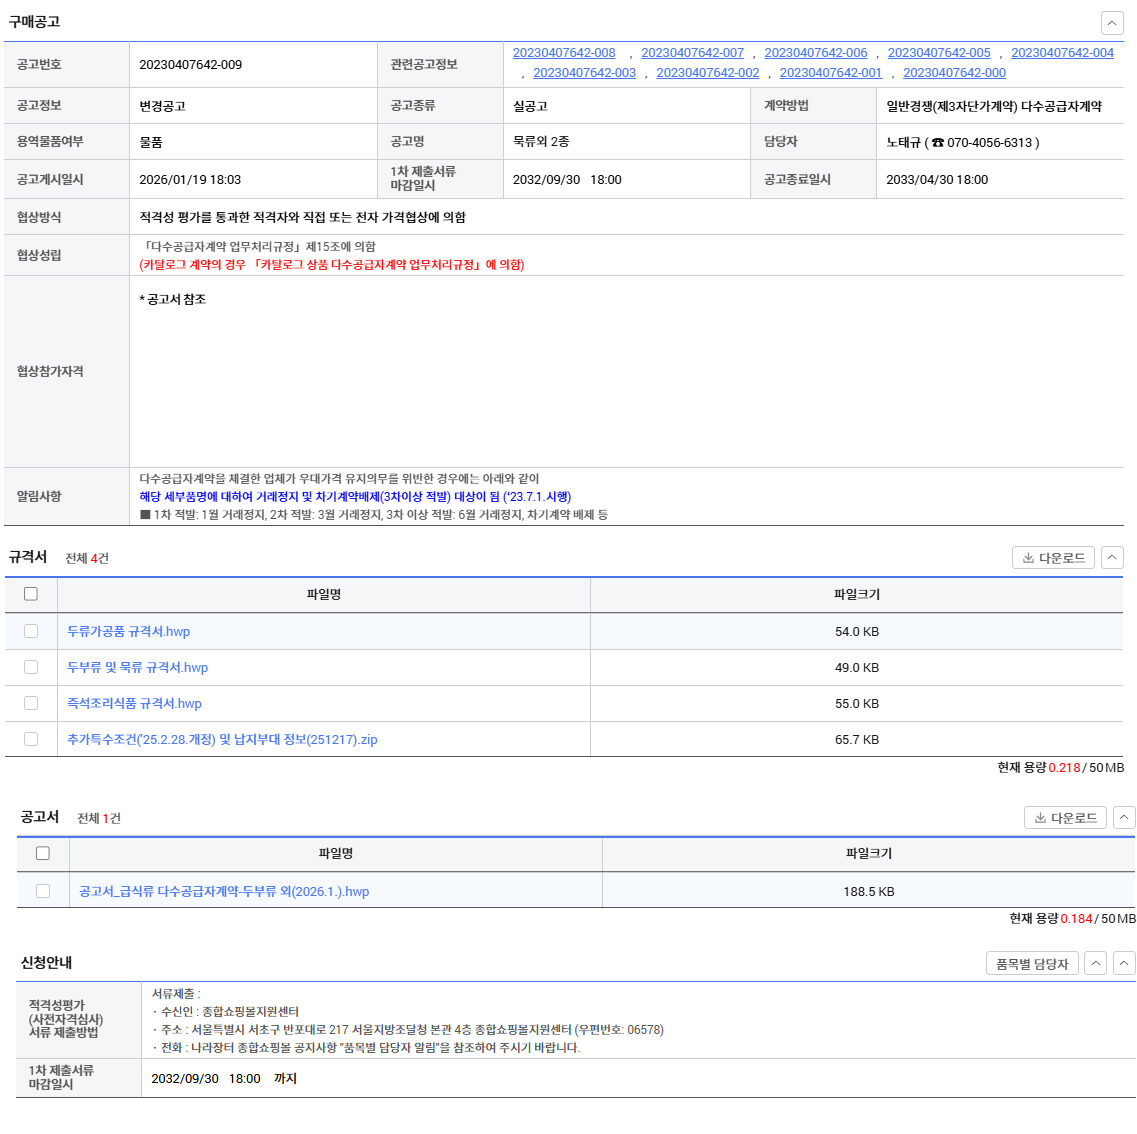Screen dimensions: 1137x1134
Task: Click the 품목별 담당자 button
Action: [1032, 964]
